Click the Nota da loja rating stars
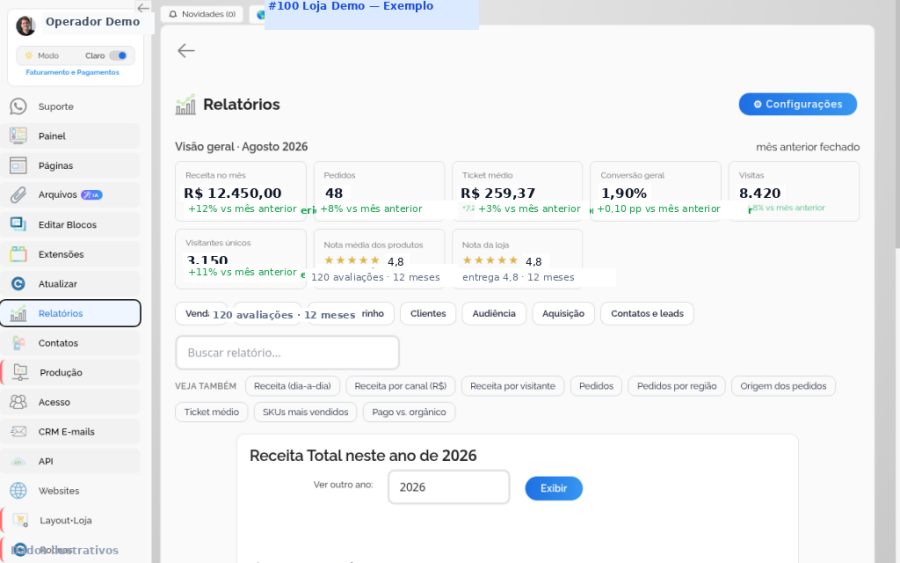Image resolution: width=900 pixels, height=563 pixels. (490, 261)
